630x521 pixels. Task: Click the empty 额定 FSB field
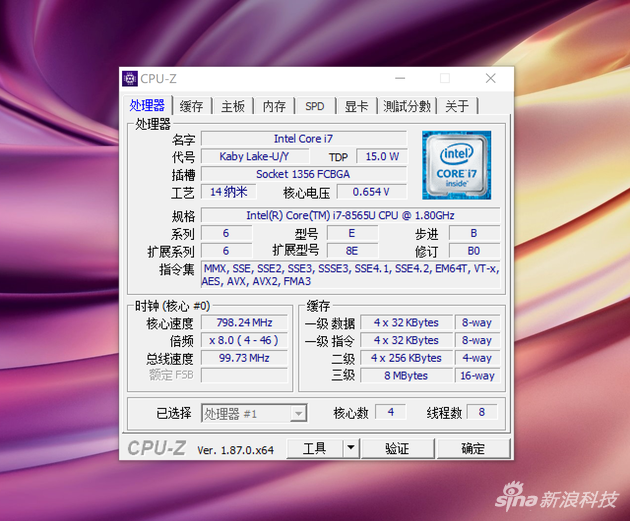[x=244, y=376]
